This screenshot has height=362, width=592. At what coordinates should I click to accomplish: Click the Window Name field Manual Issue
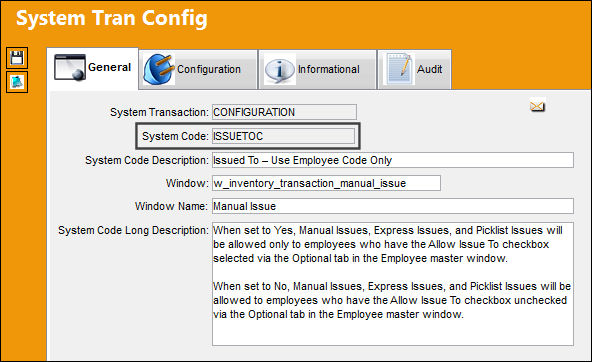coord(393,206)
